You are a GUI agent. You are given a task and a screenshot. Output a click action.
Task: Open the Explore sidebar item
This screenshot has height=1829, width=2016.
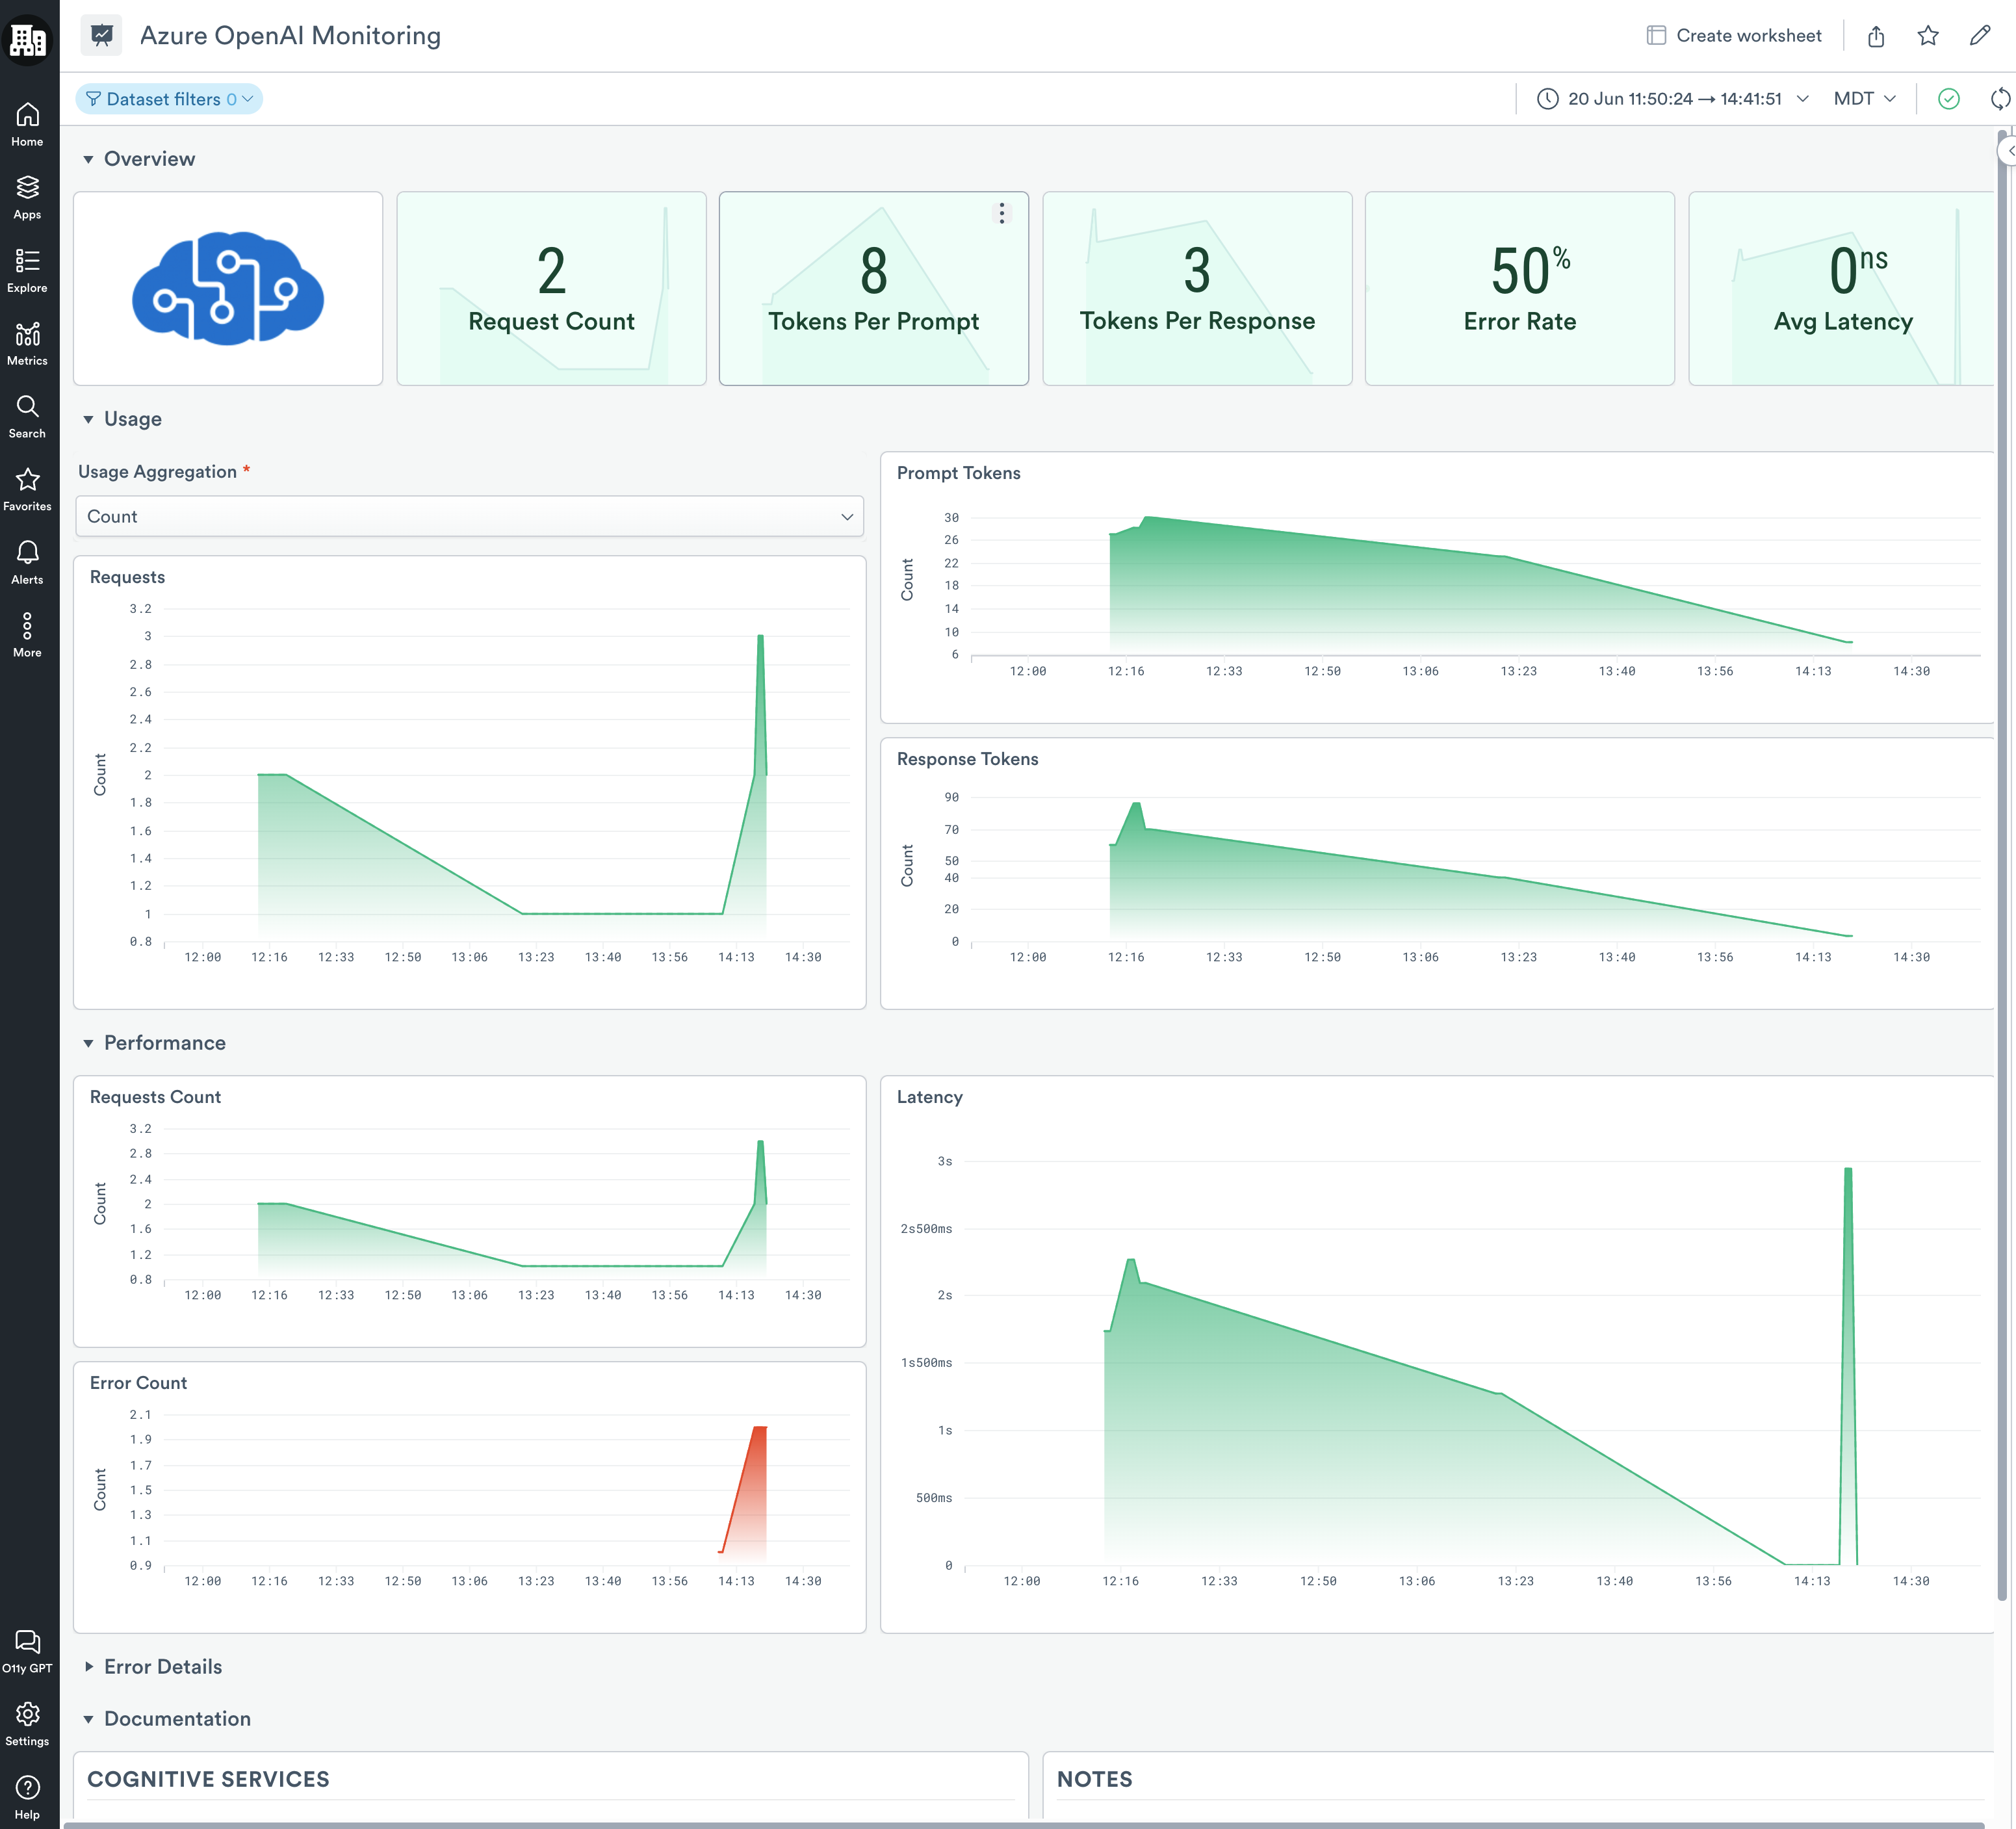pyautogui.click(x=27, y=270)
